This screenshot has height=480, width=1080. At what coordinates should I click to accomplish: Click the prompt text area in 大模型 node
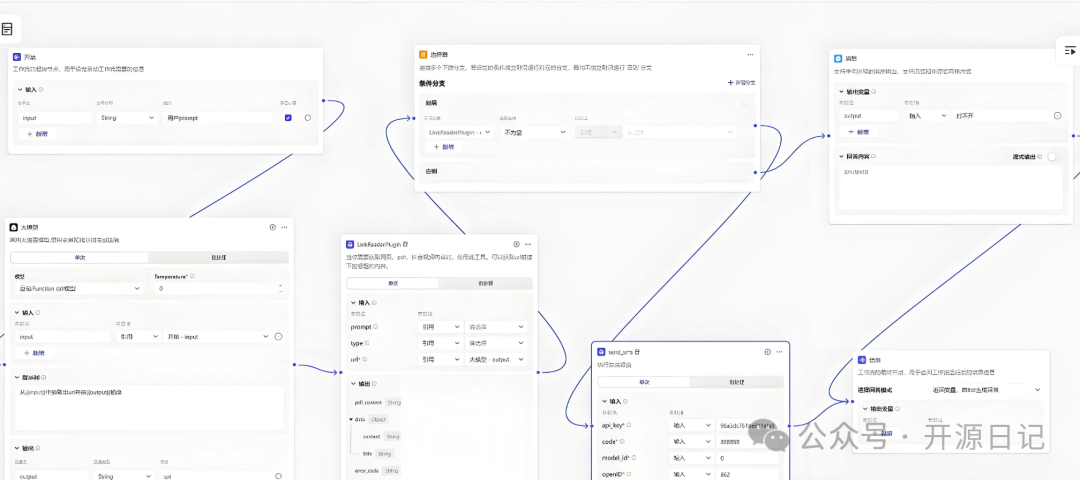[x=148, y=408]
